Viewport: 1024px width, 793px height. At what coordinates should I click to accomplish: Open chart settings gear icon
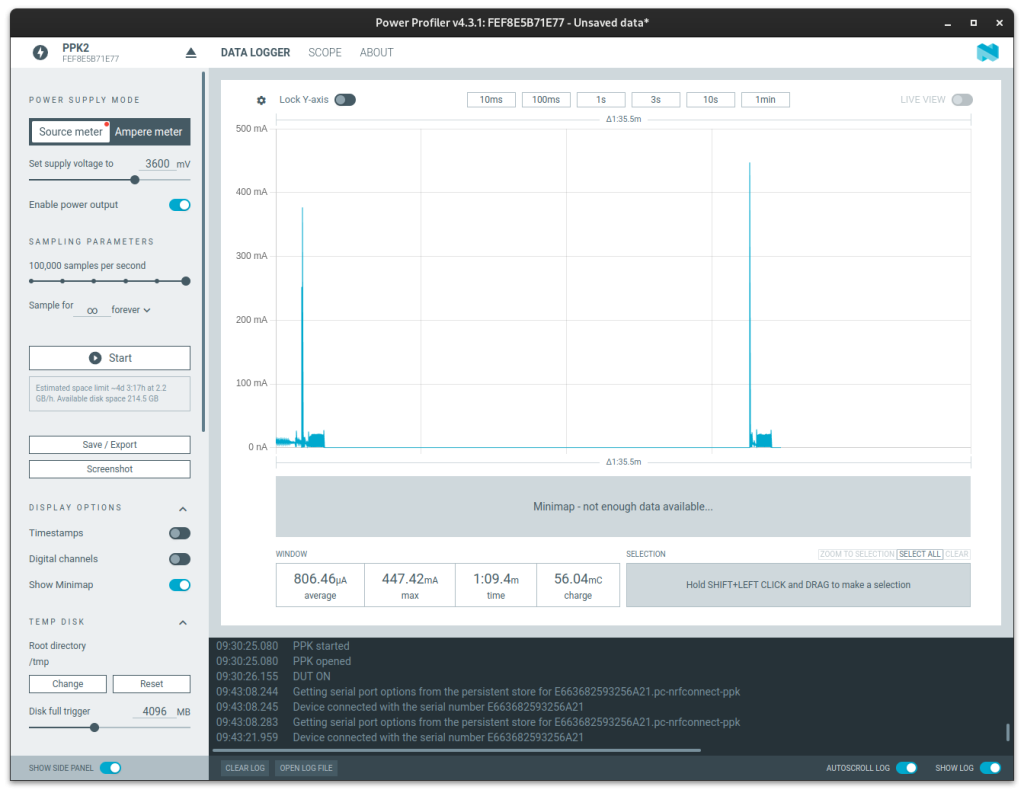point(262,100)
